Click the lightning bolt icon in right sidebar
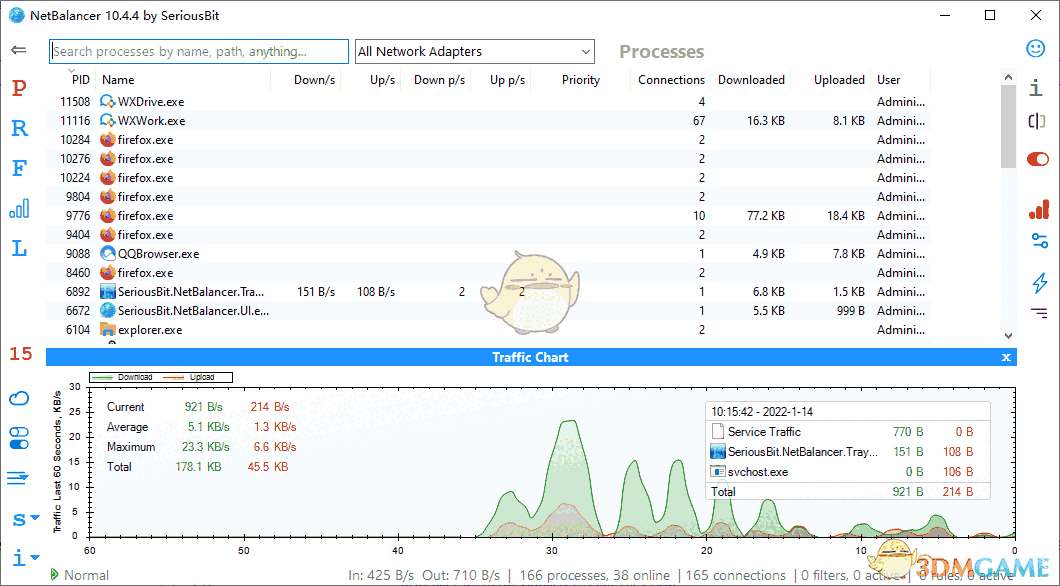Image resolution: width=1060 pixels, height=586 pixels. tap(1038, 283)
